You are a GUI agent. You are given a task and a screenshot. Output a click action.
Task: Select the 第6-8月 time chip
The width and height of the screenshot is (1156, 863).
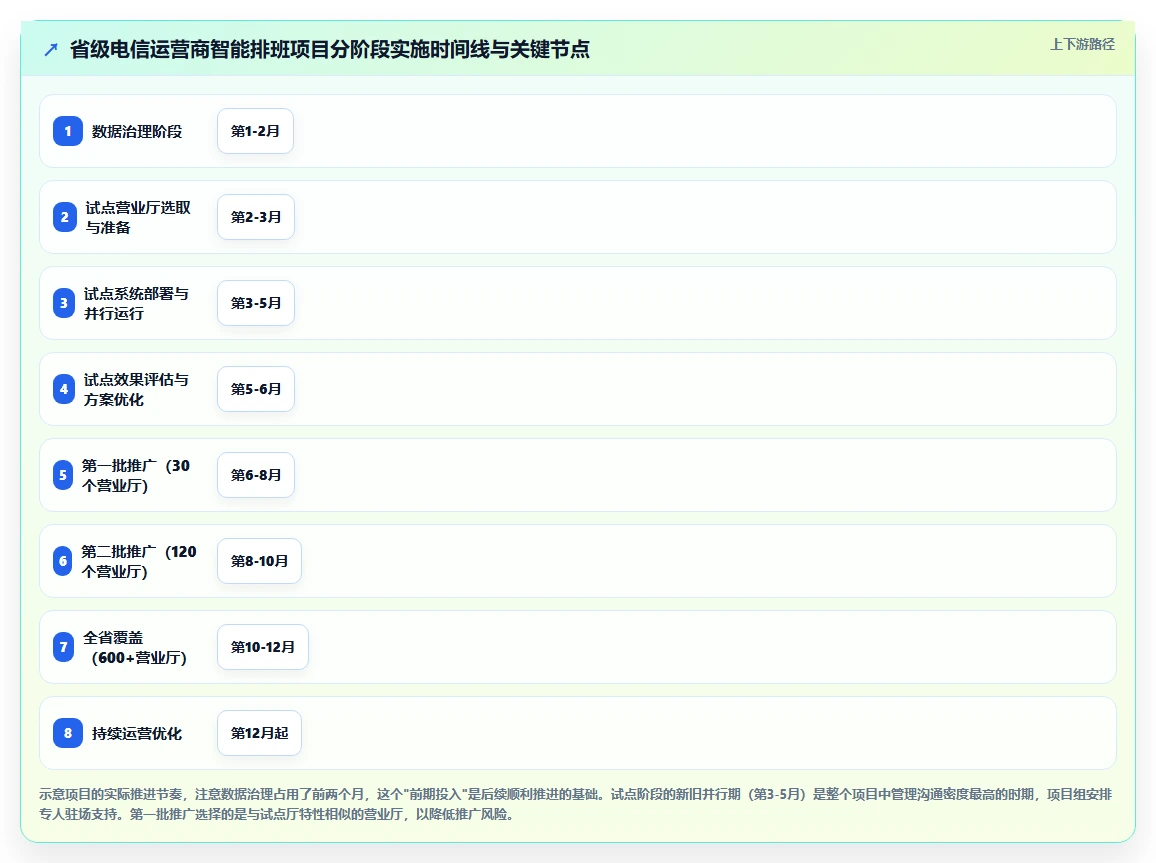[x=256, y=475]
